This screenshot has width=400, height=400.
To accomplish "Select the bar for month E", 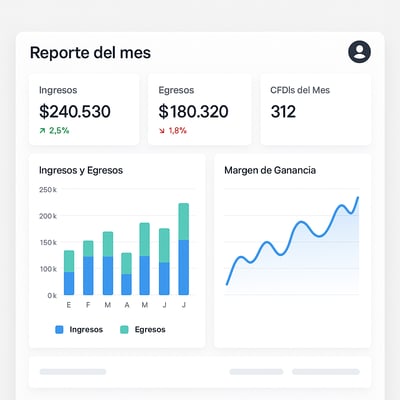I will [x=69, y=273].
